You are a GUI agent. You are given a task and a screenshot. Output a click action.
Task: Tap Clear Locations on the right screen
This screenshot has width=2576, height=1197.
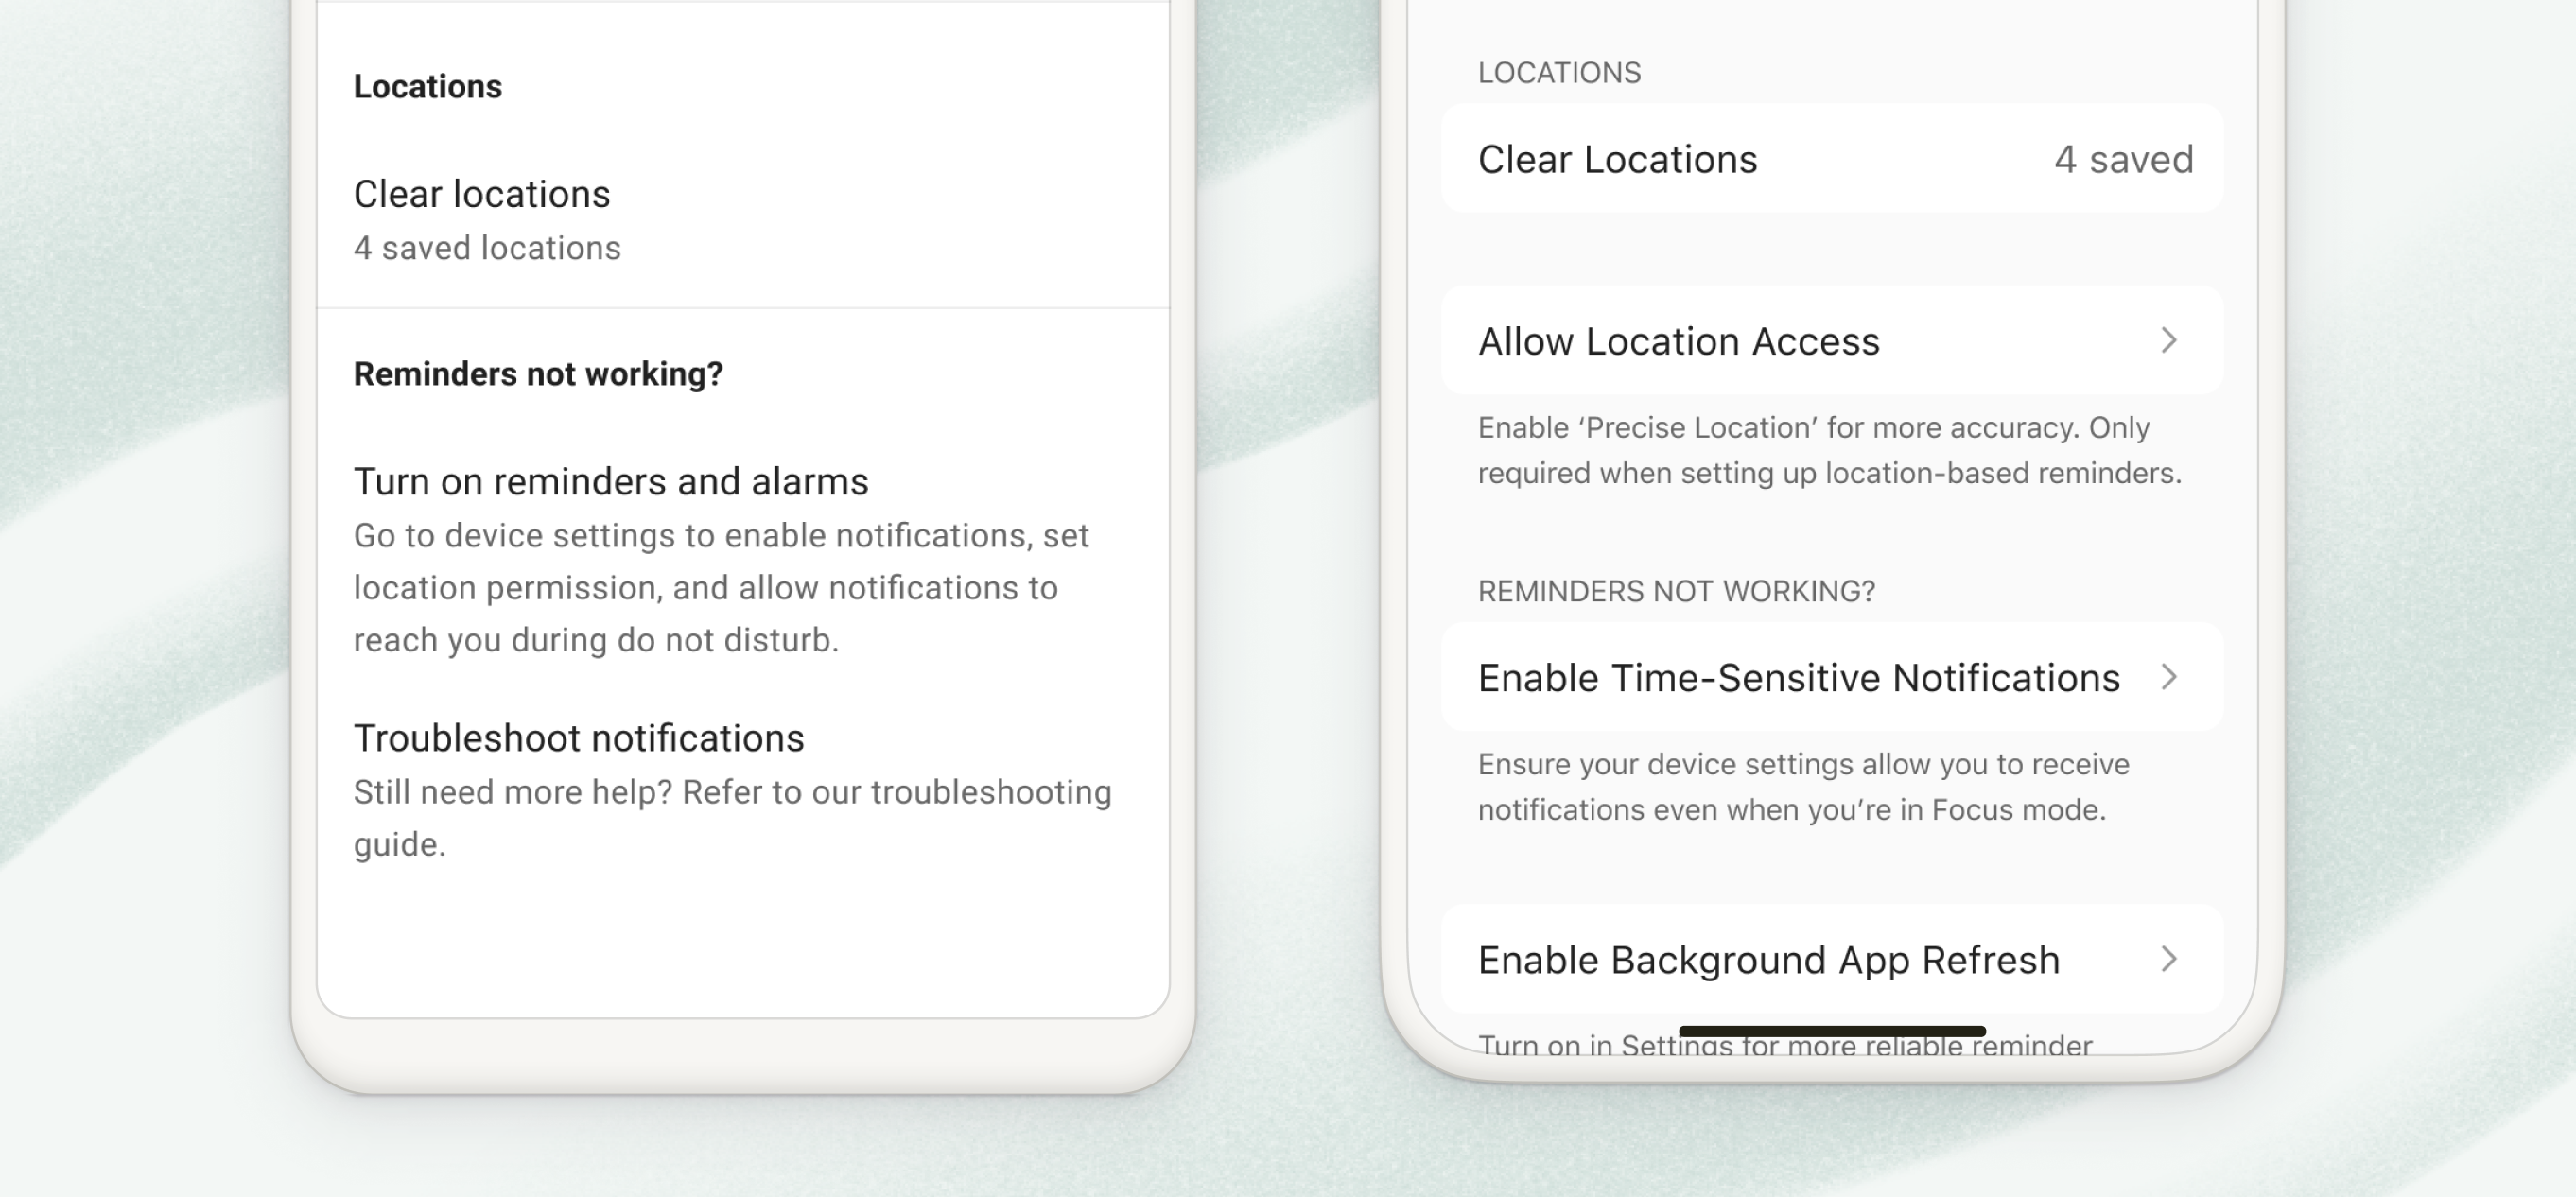point(1617,158)
